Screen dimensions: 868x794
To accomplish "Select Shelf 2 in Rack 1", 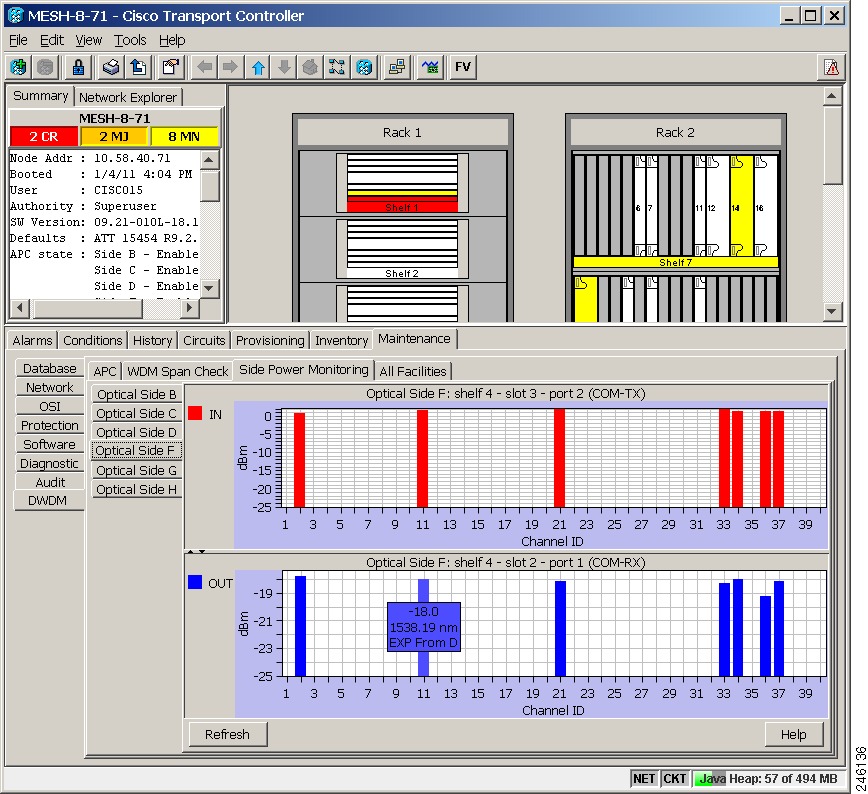I will [x=402, y=250].
